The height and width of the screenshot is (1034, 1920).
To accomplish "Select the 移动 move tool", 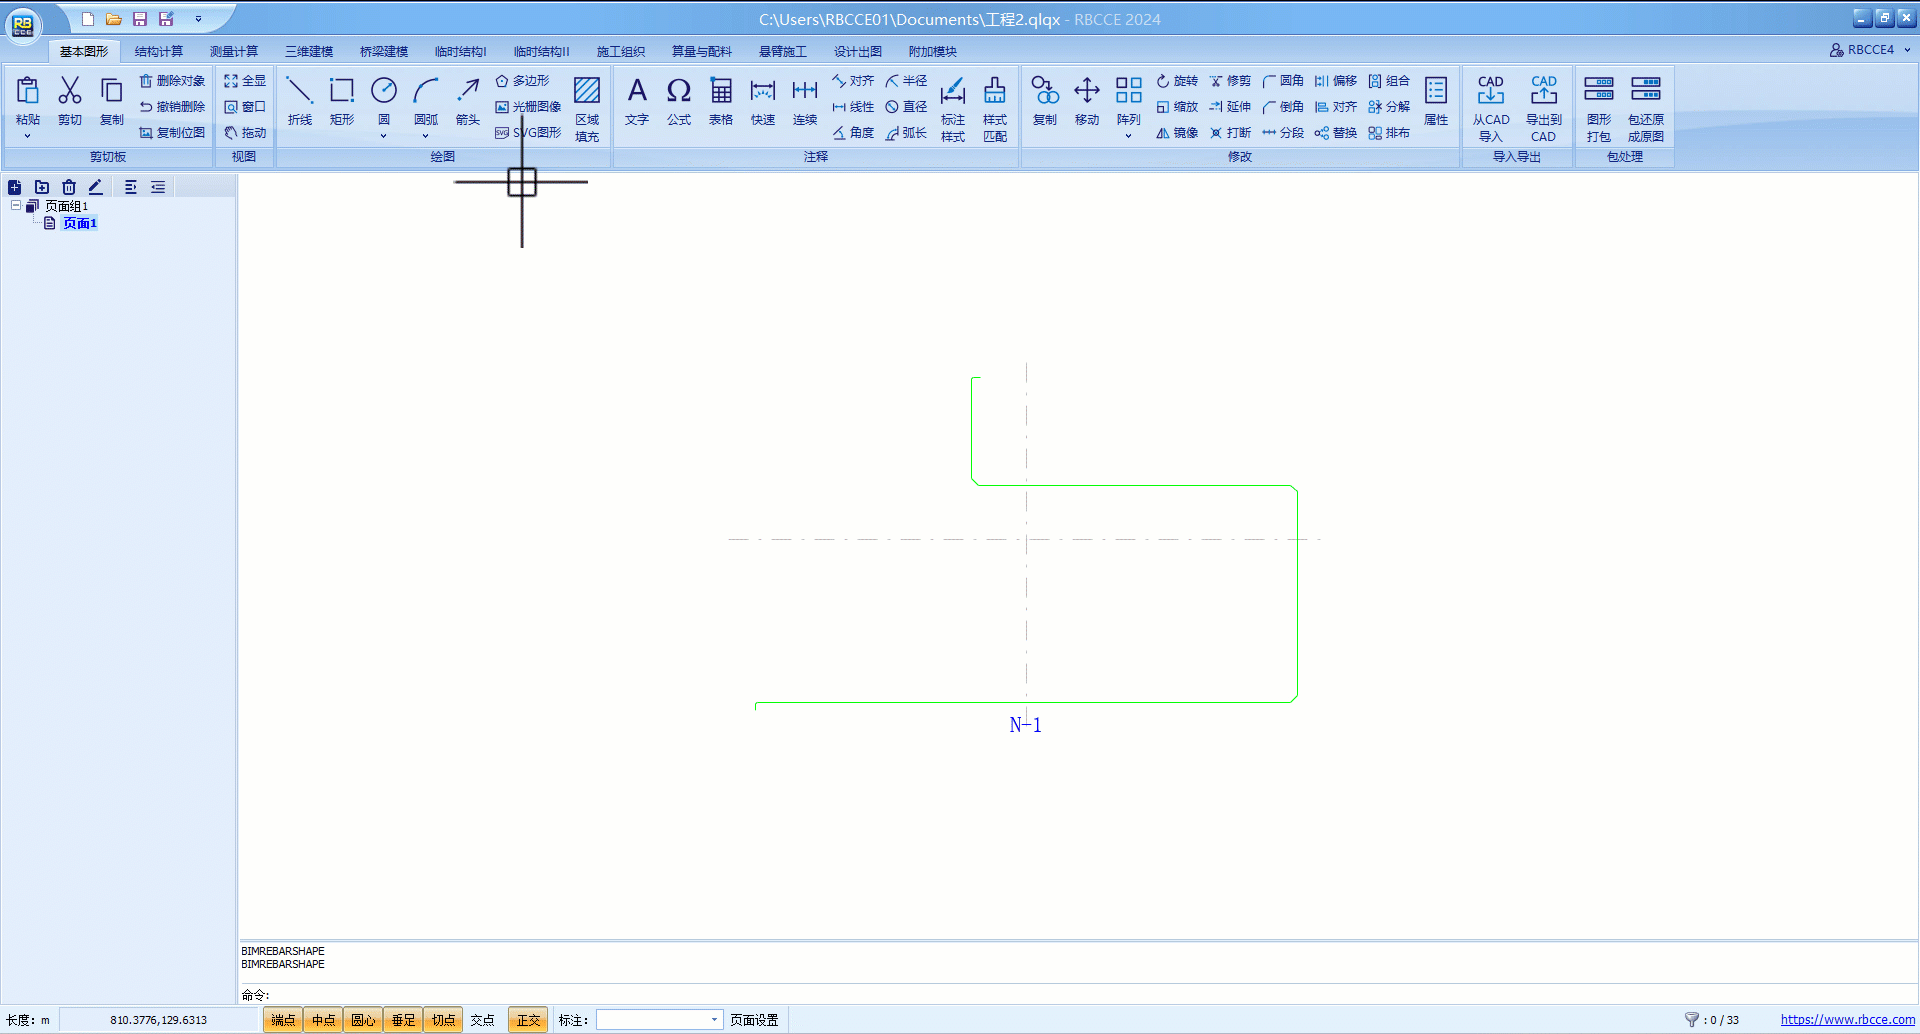I will pyautogui.click(x=1087, y=100).
